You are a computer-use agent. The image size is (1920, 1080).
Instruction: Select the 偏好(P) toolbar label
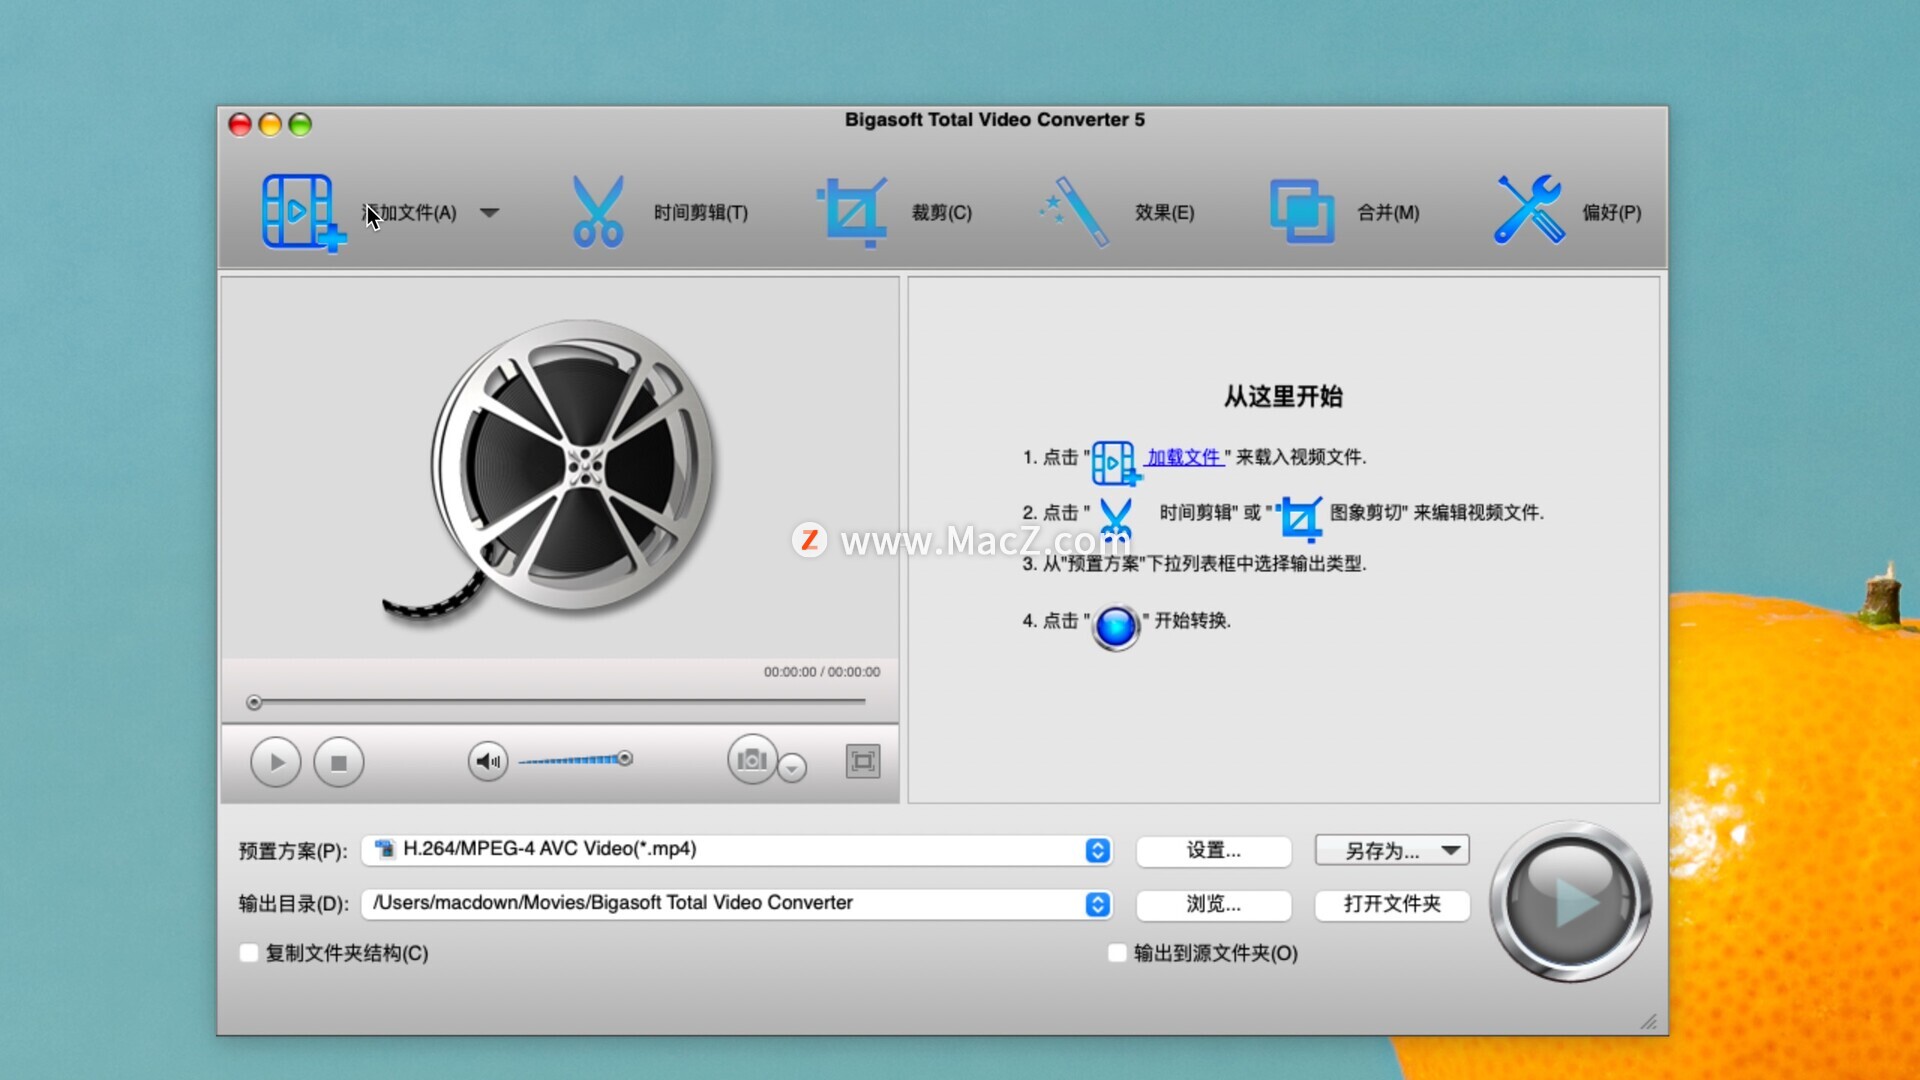(1611, 212)
